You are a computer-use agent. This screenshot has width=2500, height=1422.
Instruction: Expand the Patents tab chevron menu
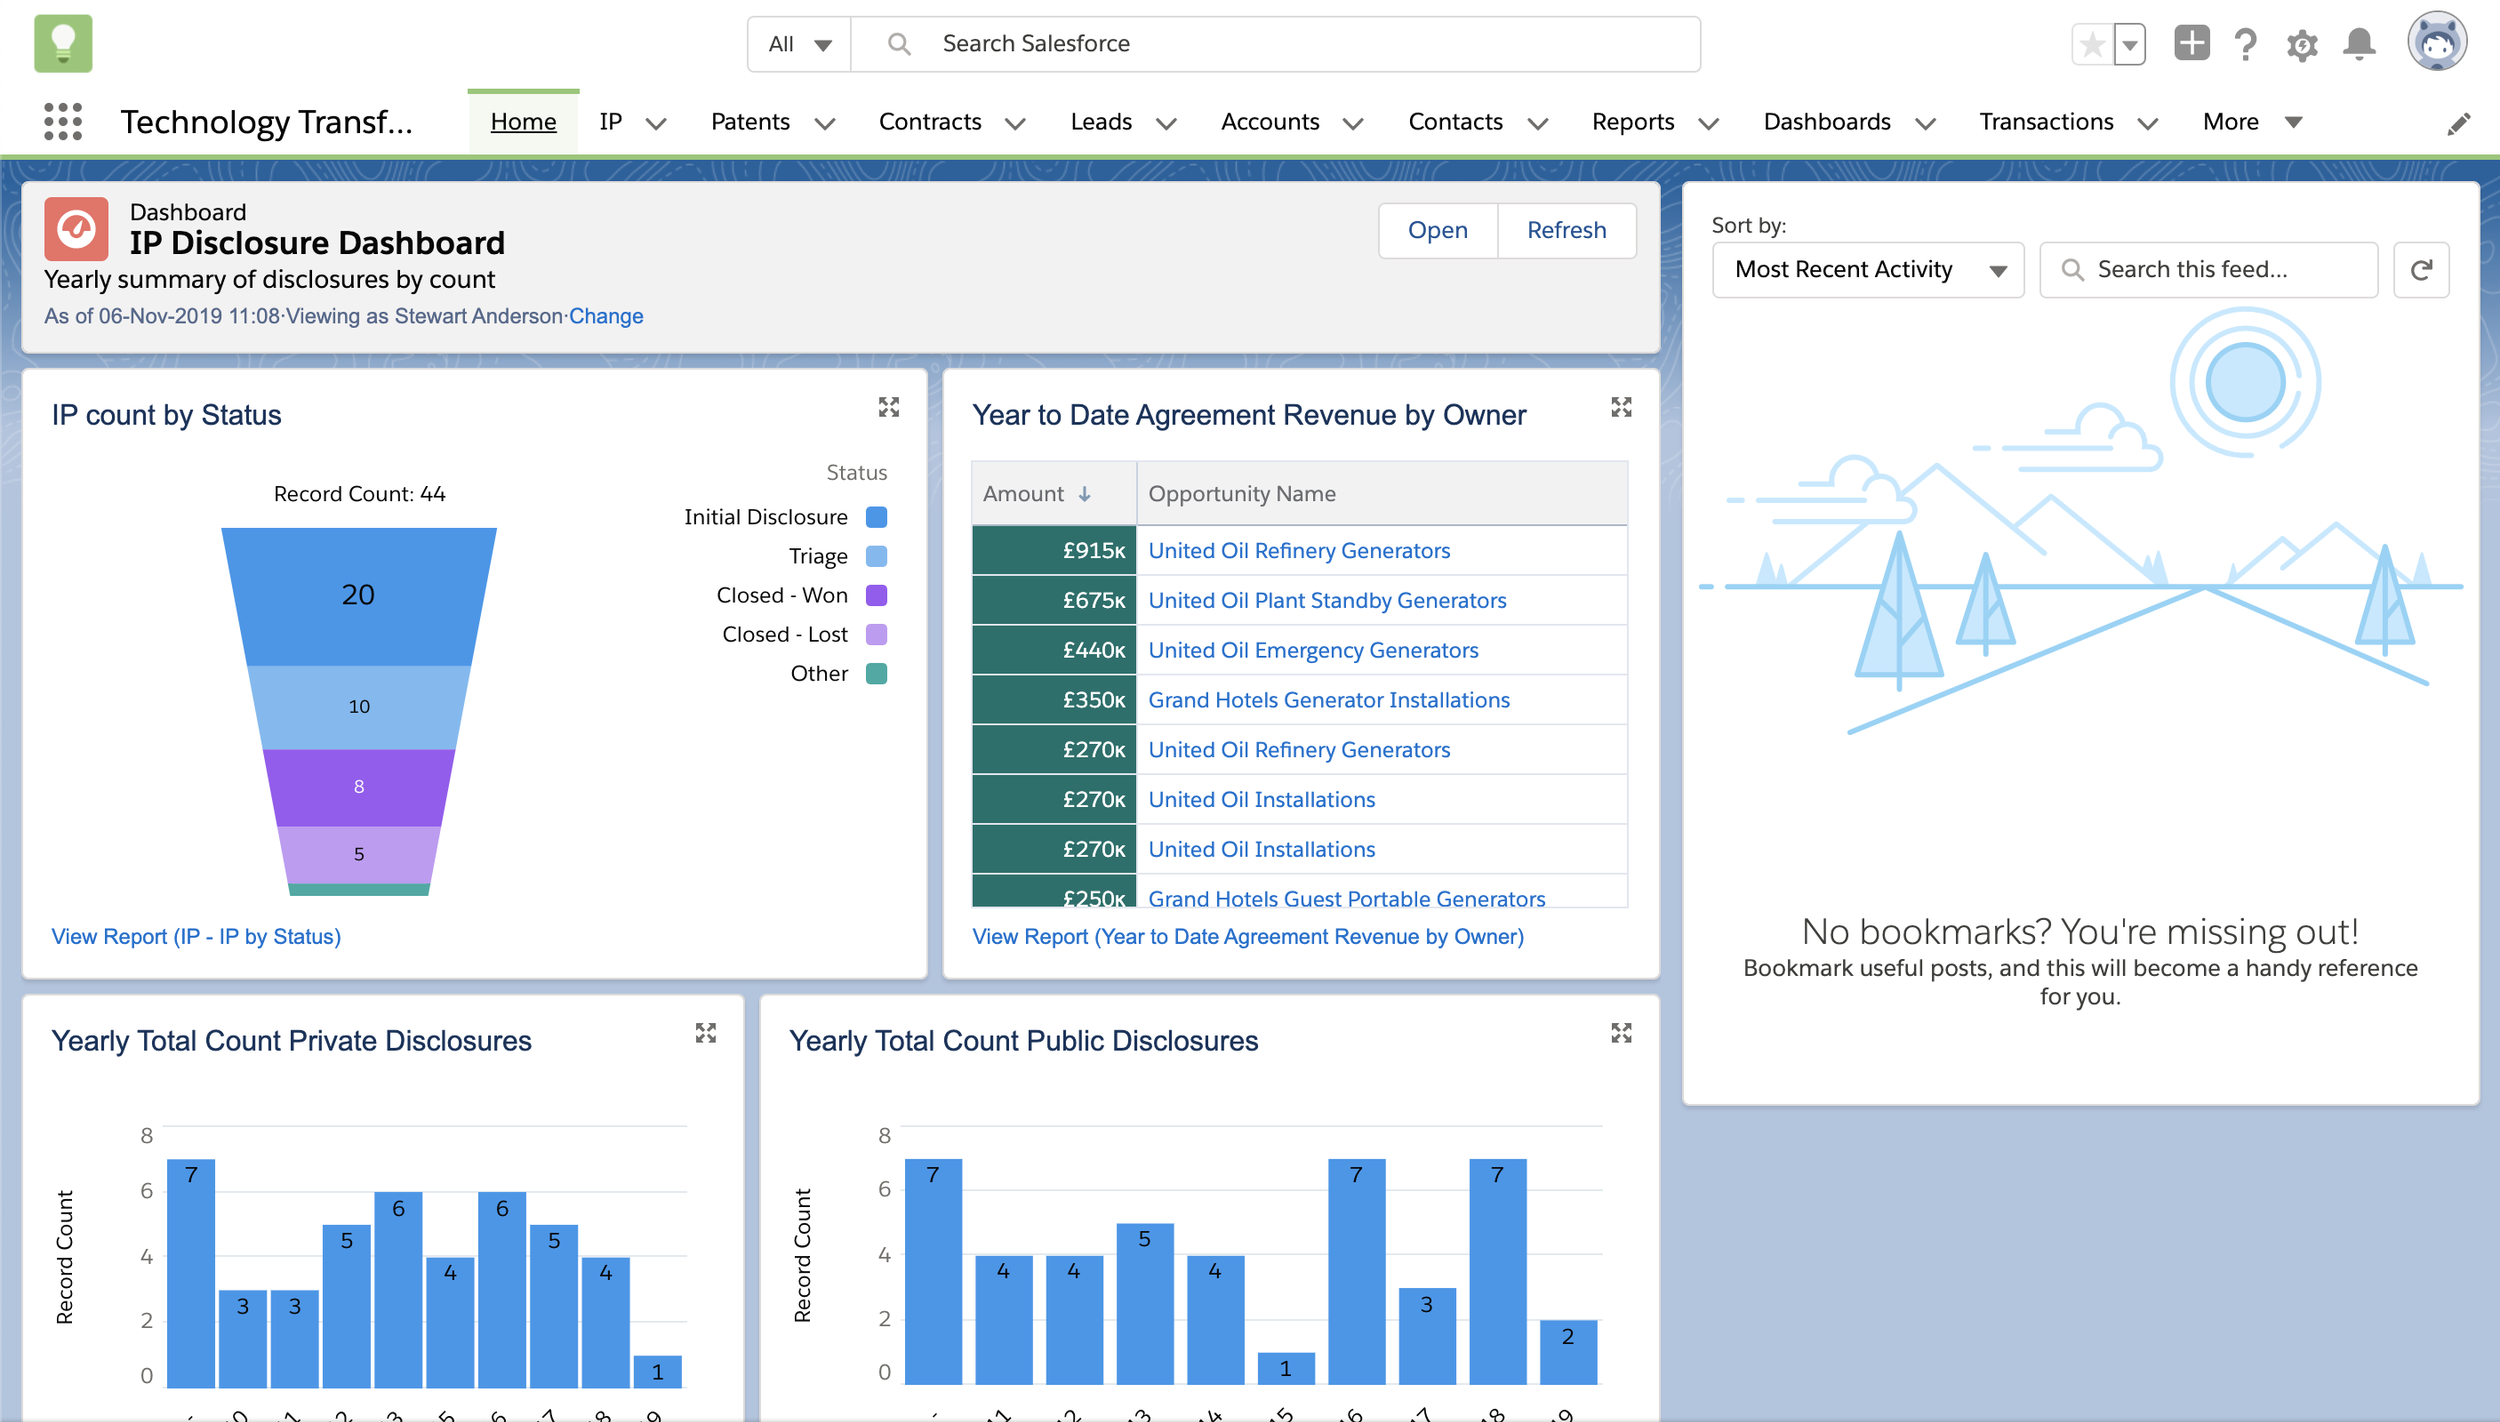pyautogui.click(x=825, y=123)
